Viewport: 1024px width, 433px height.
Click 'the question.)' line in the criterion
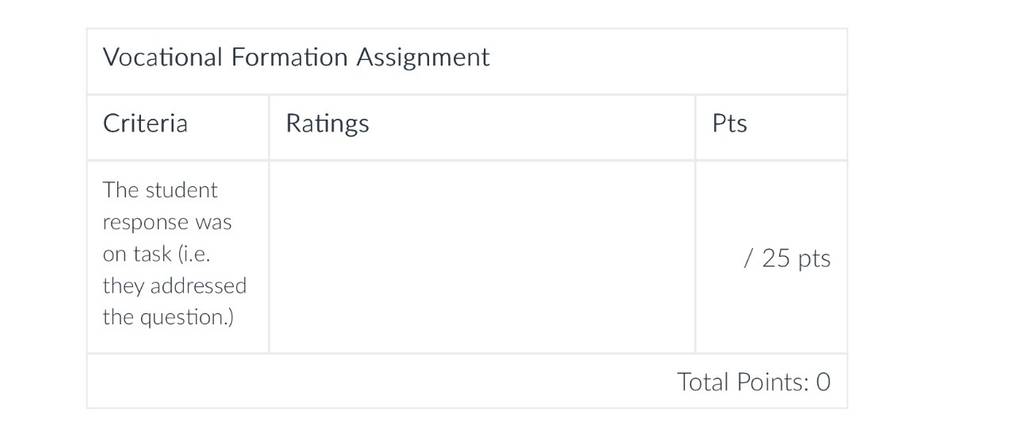point(168,317)
